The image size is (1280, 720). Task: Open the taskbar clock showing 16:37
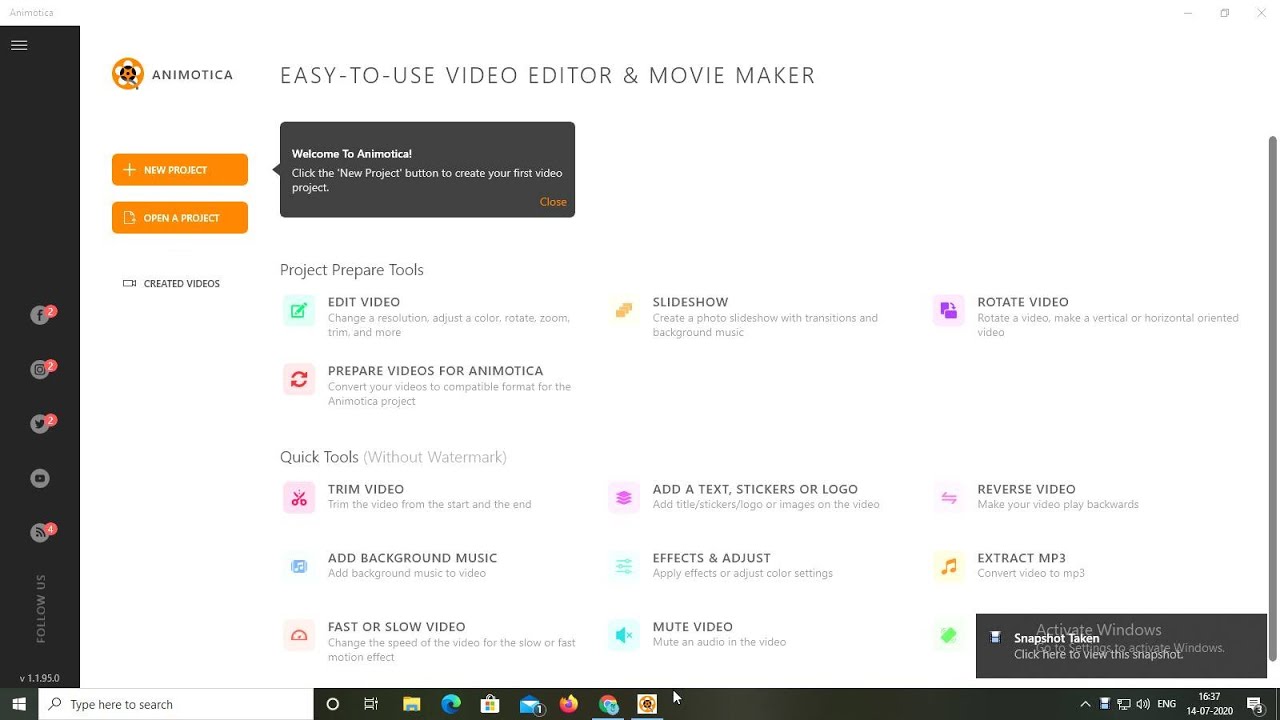pos(1209,704)
